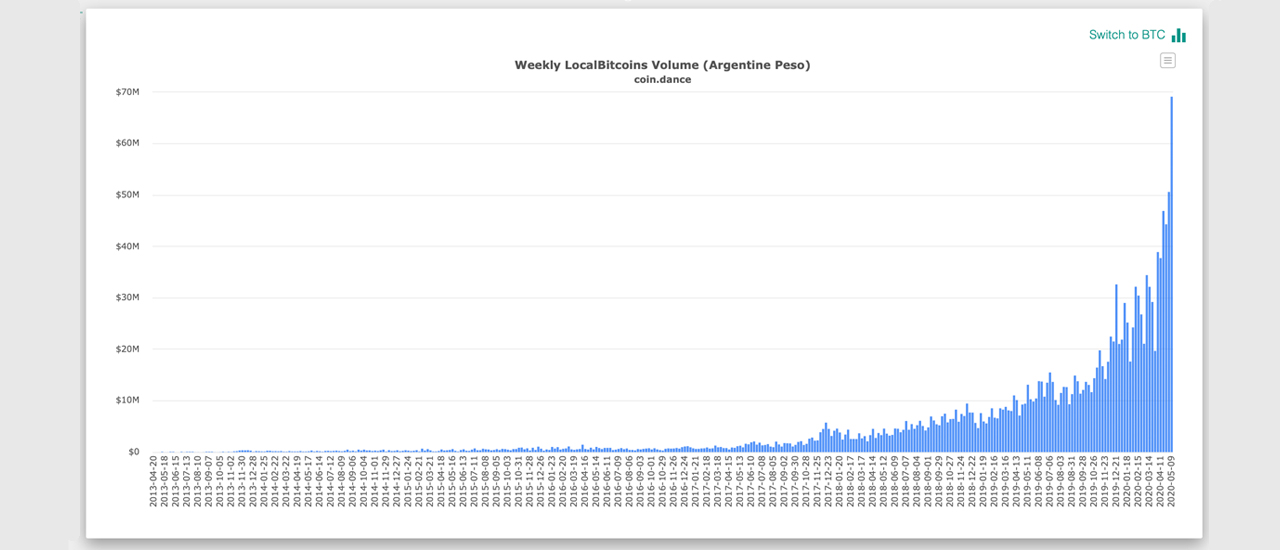Click the 2017-11-25 x-axis date label
The height and width of the screenshot is (550, 1280).
click(817, 482)
